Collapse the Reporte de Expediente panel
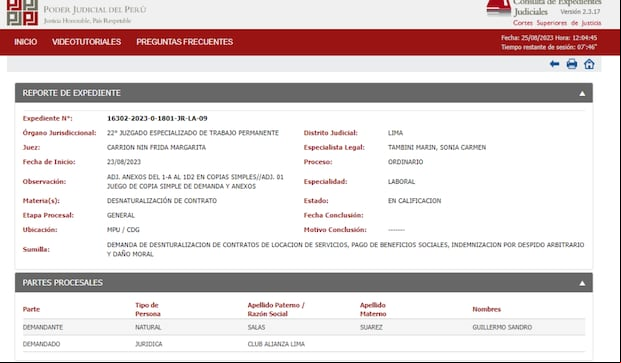Screen dimensions: 621x363 (x=582, y=93)
